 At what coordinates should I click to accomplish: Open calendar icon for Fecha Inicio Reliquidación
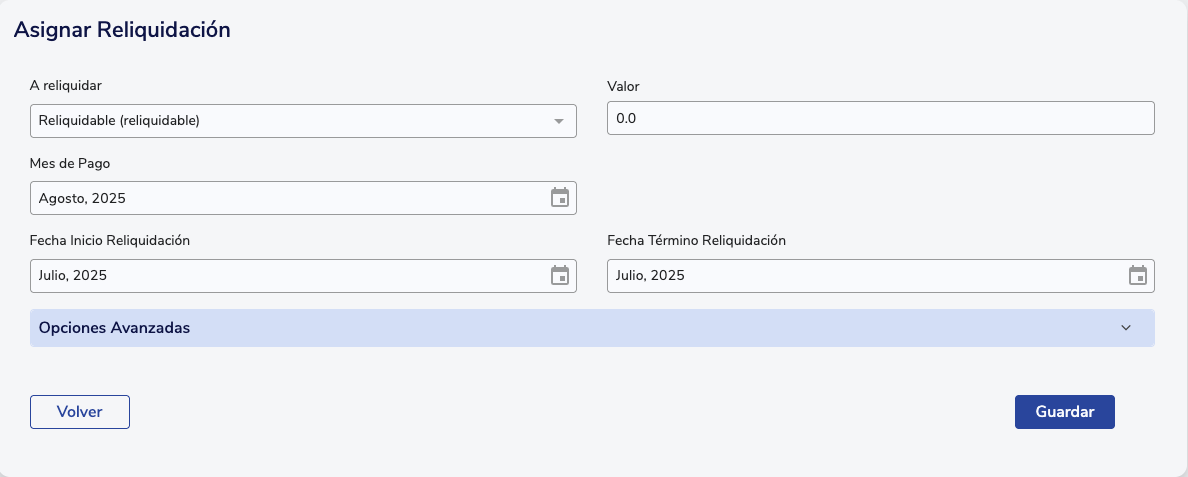coord(560,276)
